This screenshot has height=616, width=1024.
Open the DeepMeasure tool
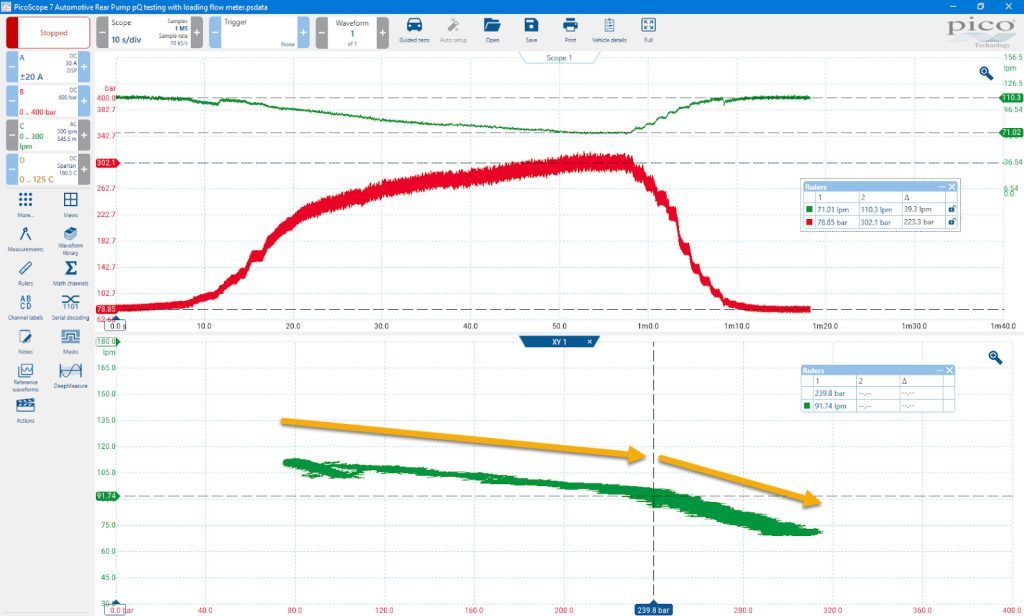pyautogui.click(x=71, y=375)
